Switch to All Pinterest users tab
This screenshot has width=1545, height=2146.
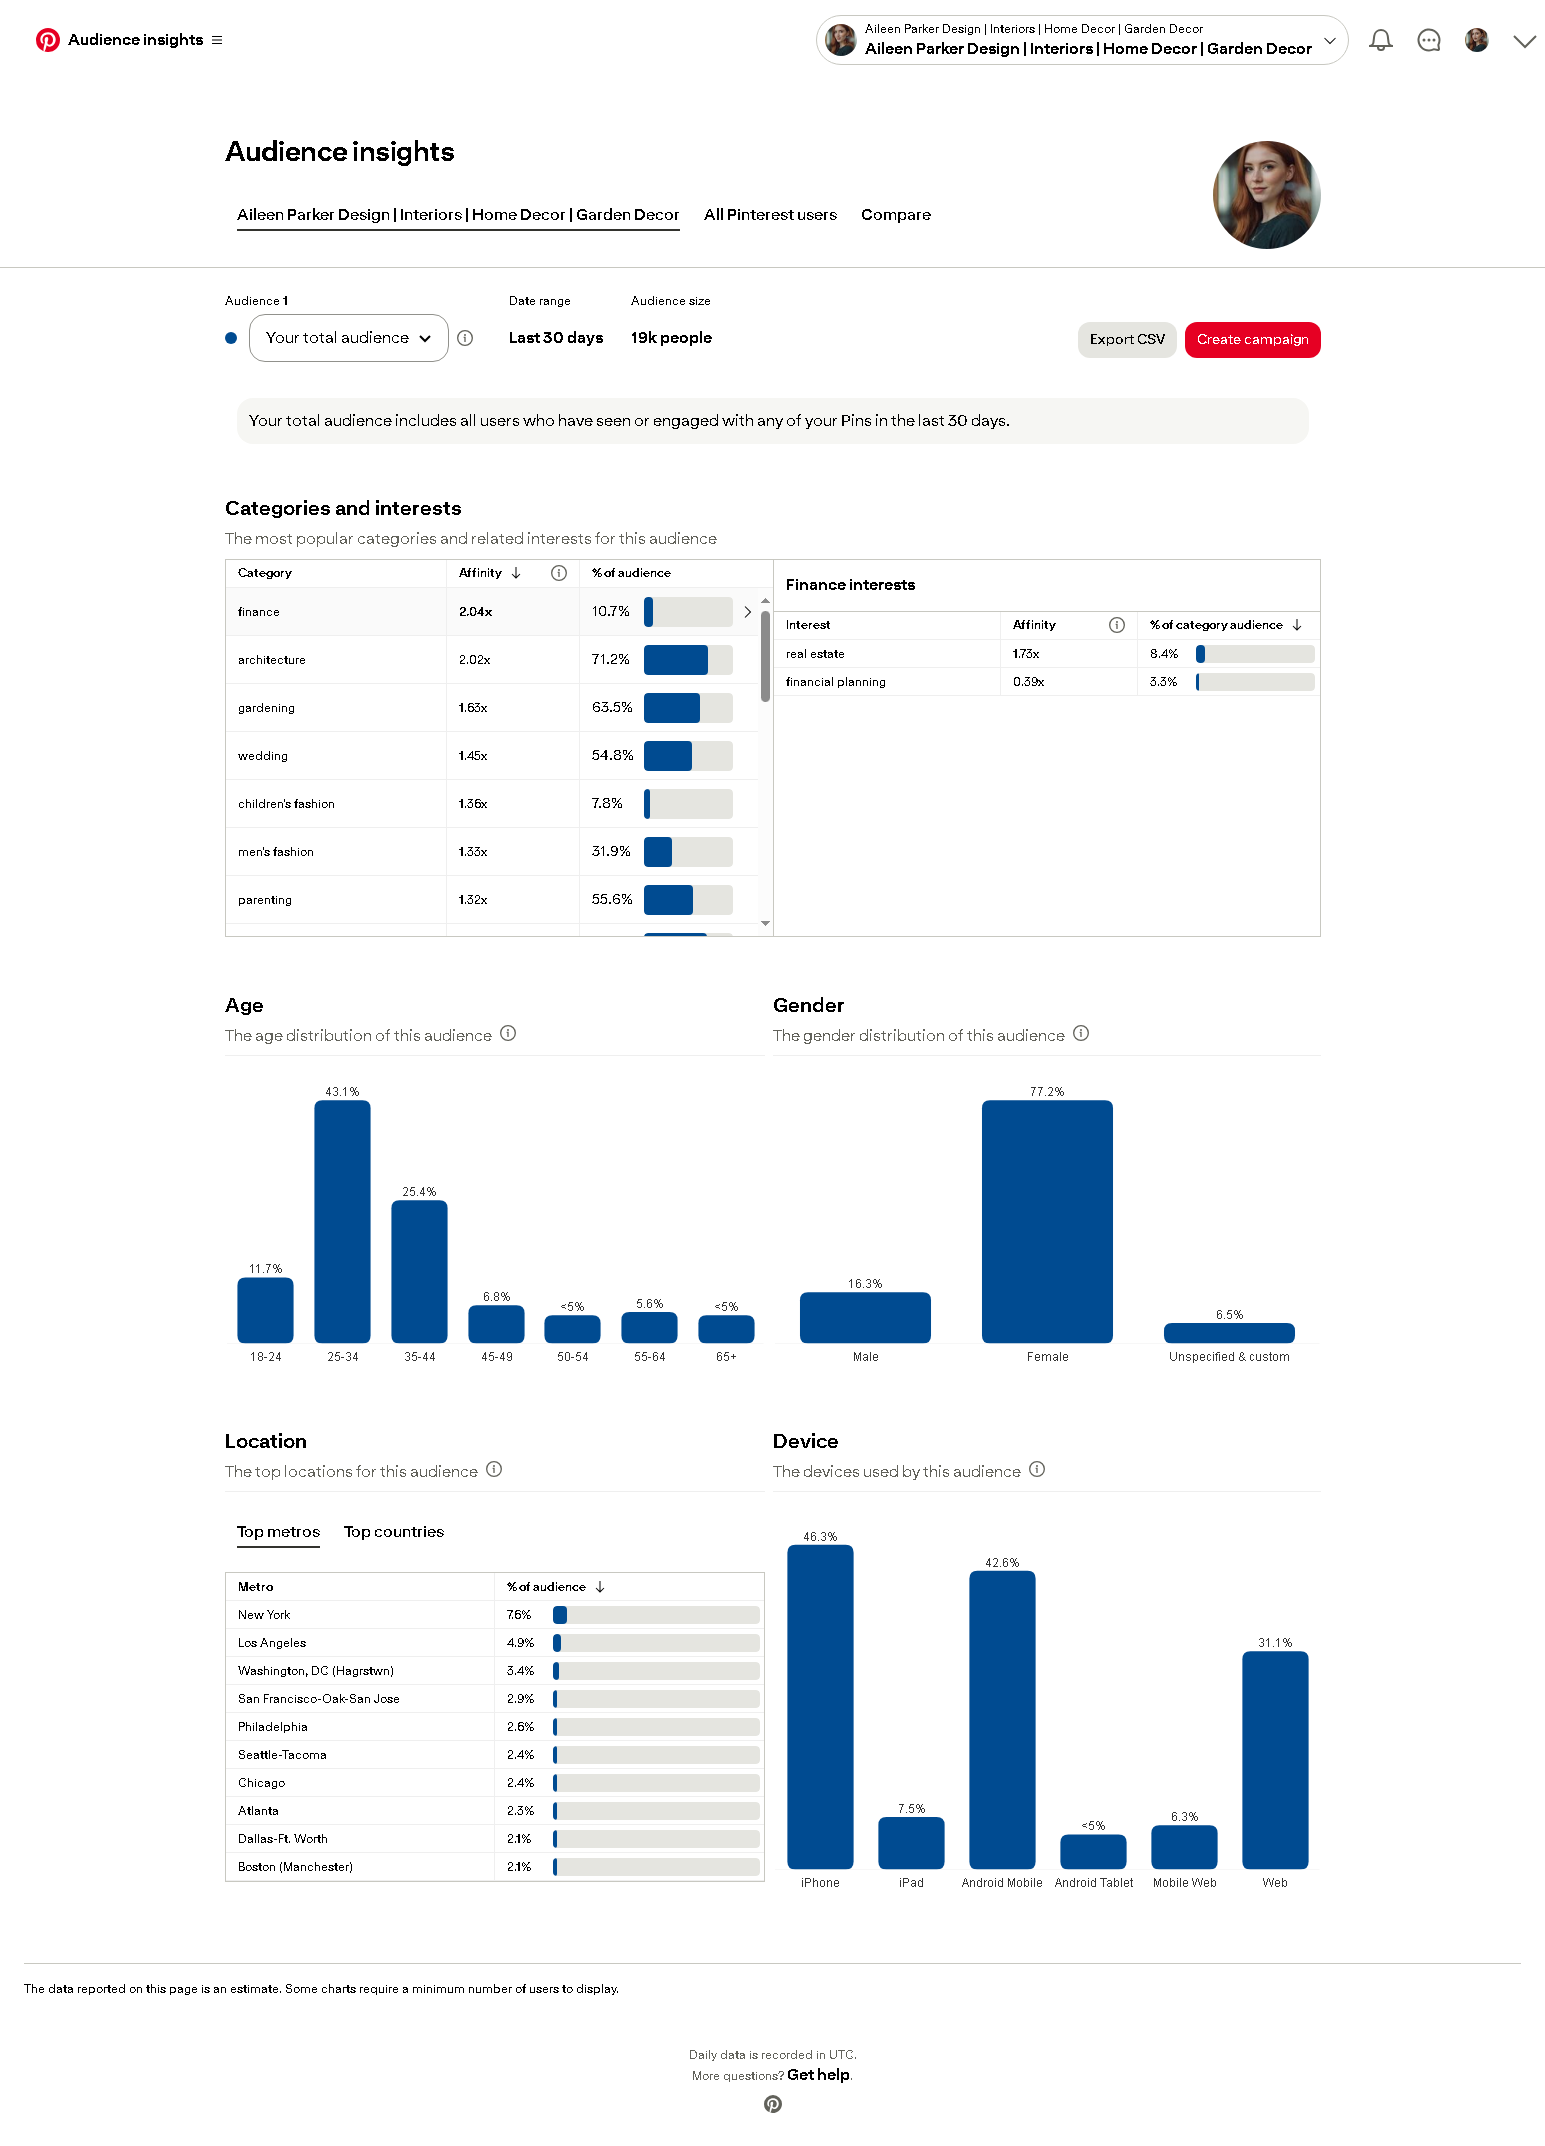coord(770,215)
